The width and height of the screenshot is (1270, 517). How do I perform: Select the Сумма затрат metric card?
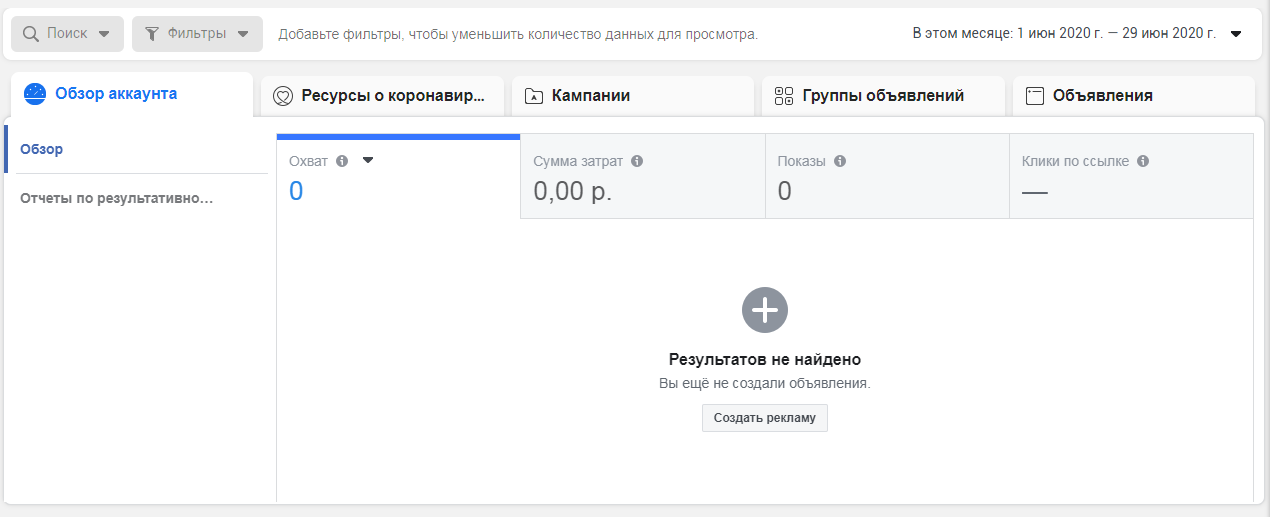point(642,177)
